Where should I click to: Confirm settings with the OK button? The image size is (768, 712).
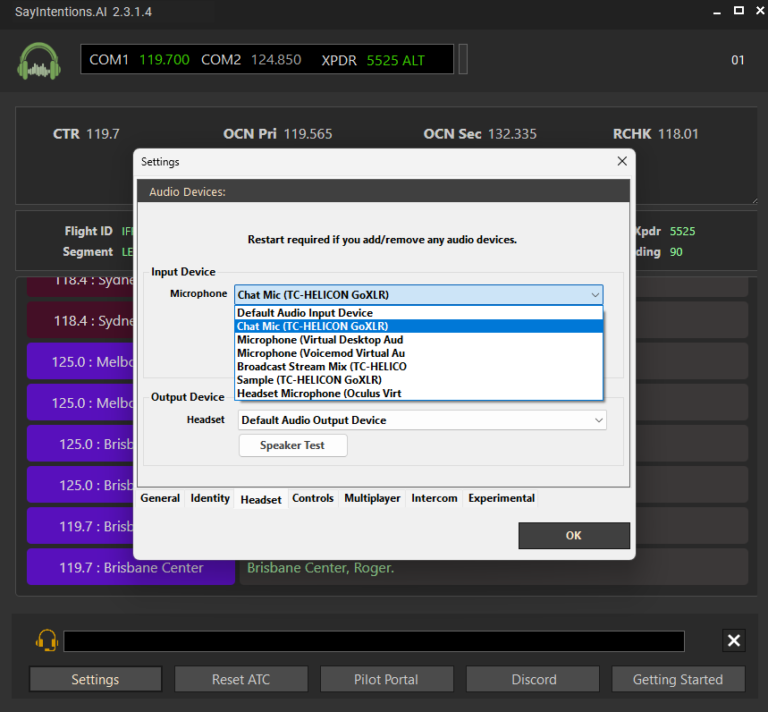coord(573,536)
